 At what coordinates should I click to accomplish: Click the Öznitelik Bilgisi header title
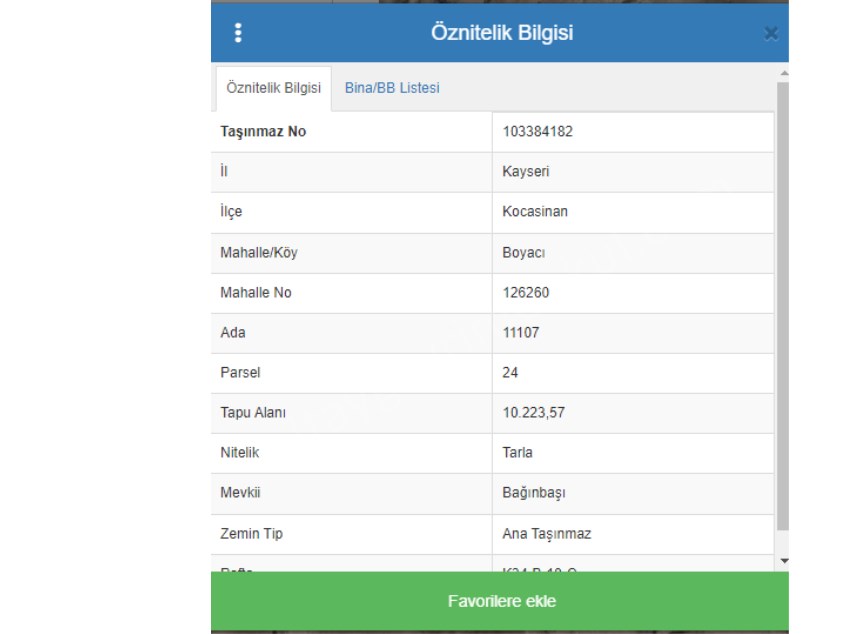(x=501, y=33)
